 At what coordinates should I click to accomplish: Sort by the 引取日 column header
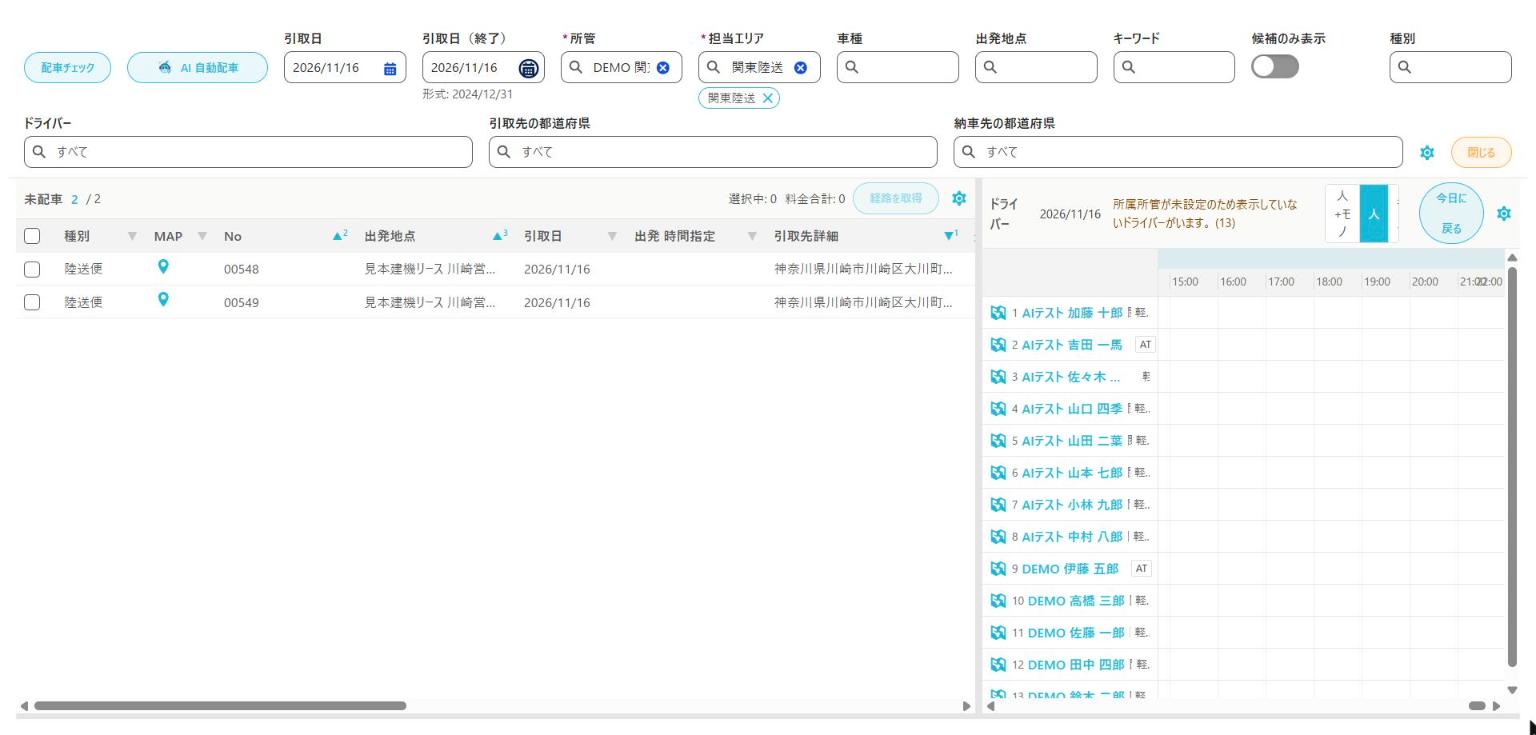tap(542, 236)
